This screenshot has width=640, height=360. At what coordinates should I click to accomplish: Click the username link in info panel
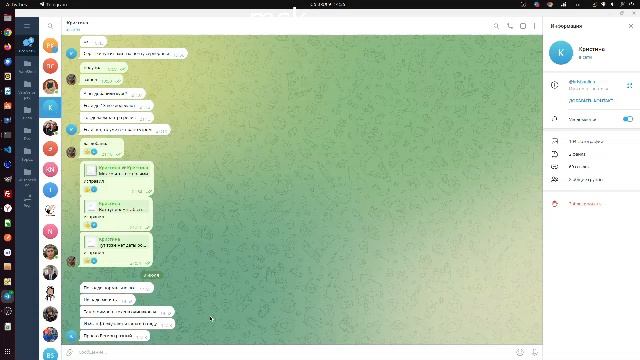pyautogui.click(x=582, y=82)
